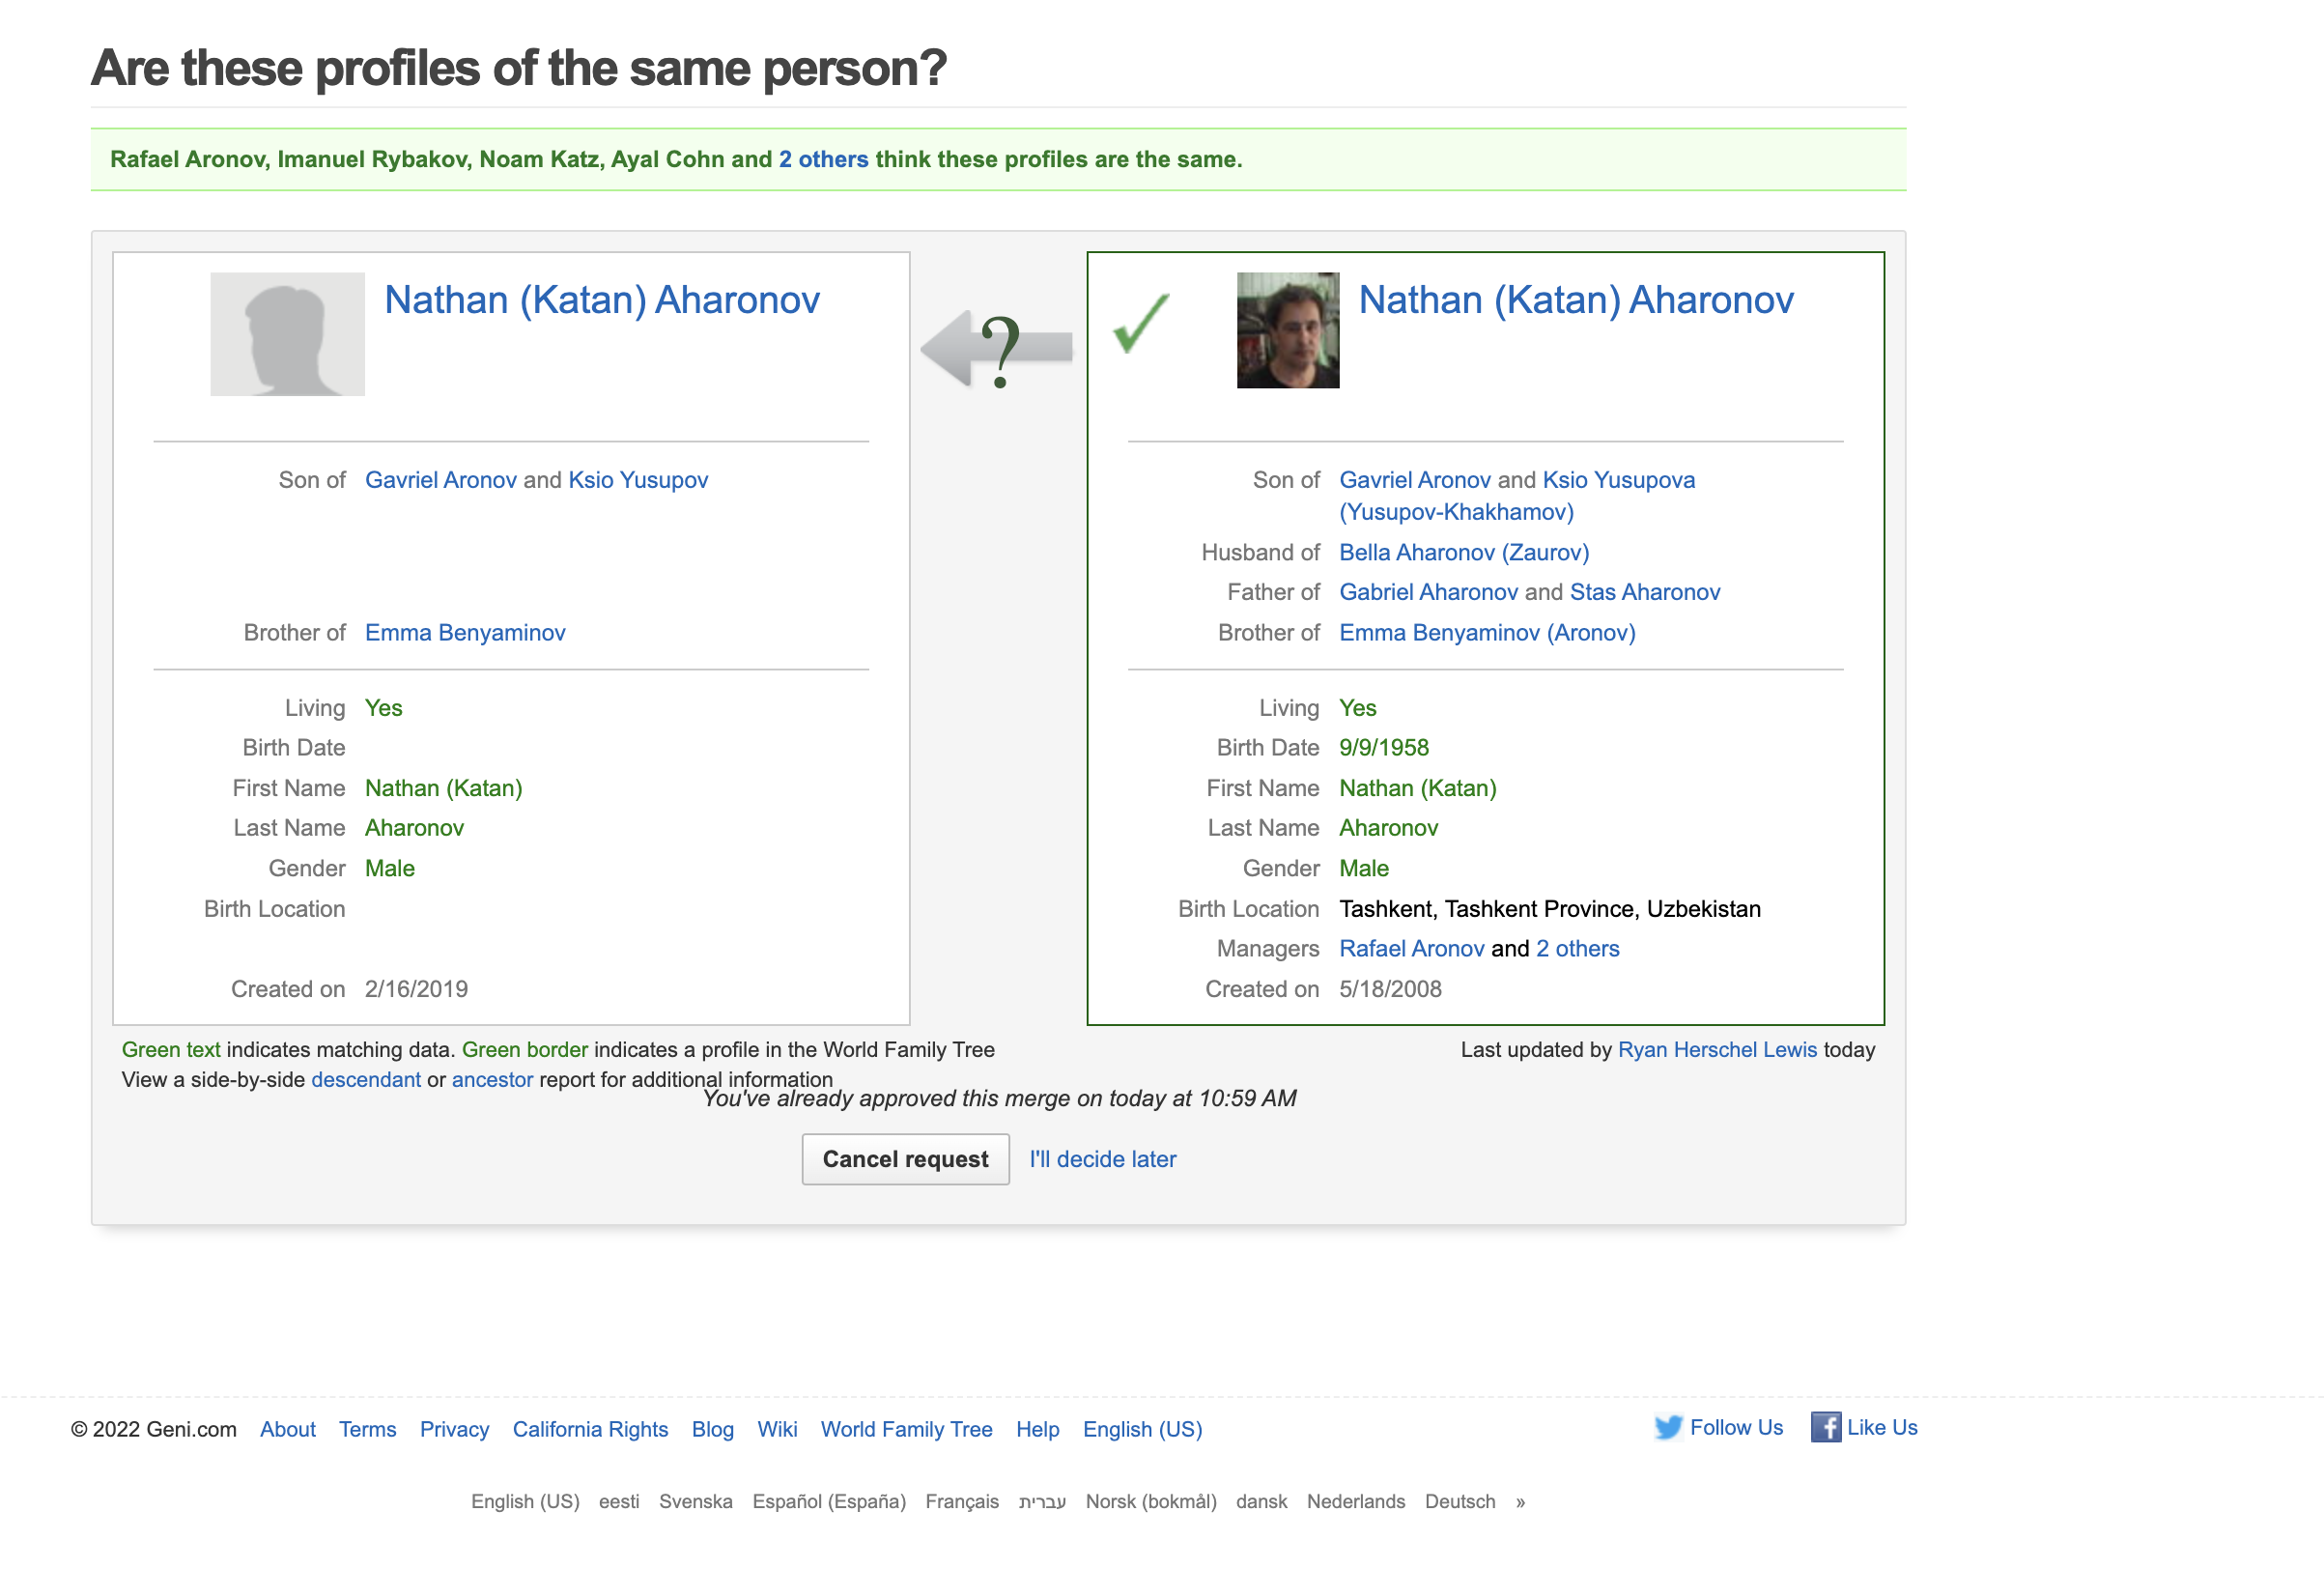Viewport: 2324px width, 1569px height.
Task: Click the Twitter bird icon
Action: 1667,1427
